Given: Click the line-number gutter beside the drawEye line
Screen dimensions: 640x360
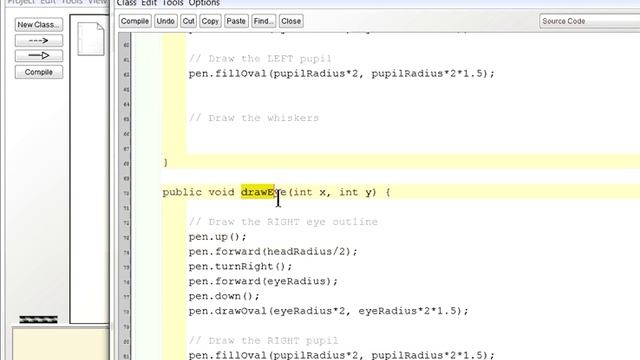Looking at the screenshot, I should click(x=125, y=193).
